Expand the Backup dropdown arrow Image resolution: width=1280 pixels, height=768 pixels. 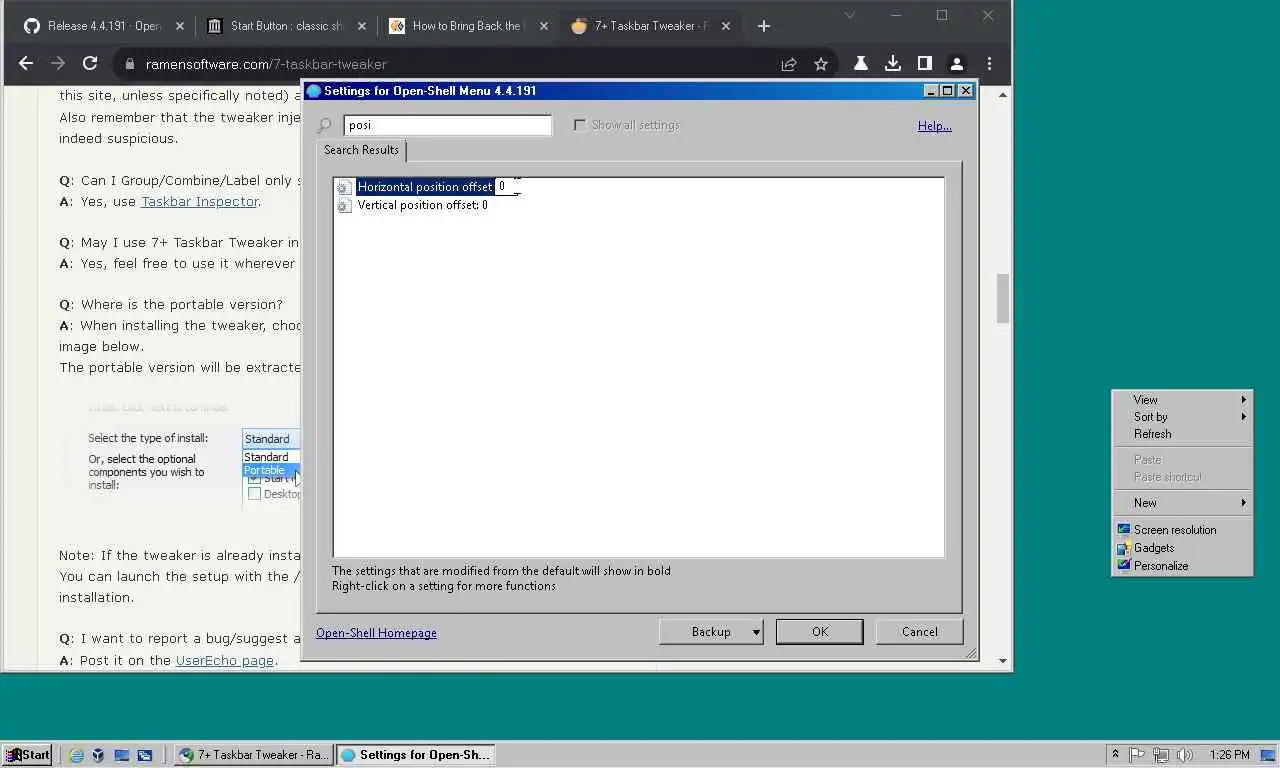pyautogui.click(x=756, y=632)
